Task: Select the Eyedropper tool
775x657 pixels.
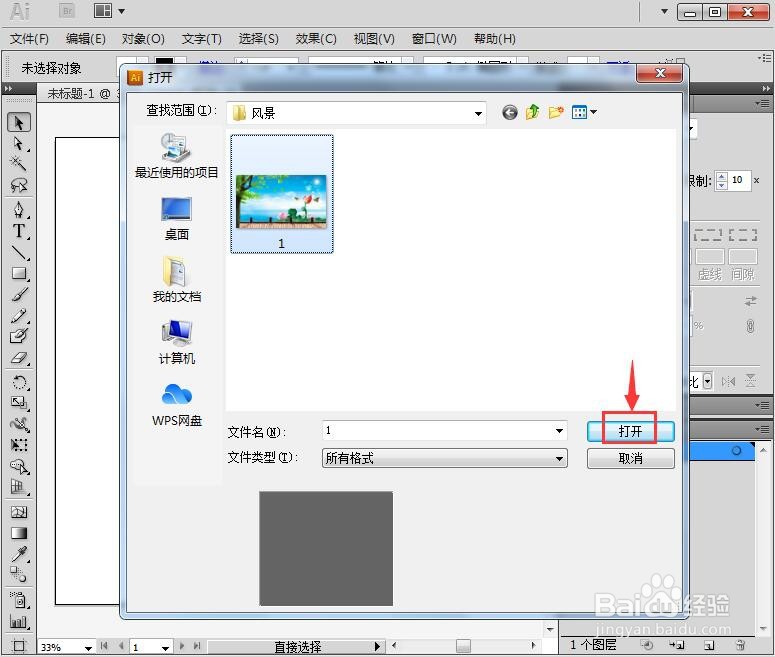Action: (x=19, y=554)
